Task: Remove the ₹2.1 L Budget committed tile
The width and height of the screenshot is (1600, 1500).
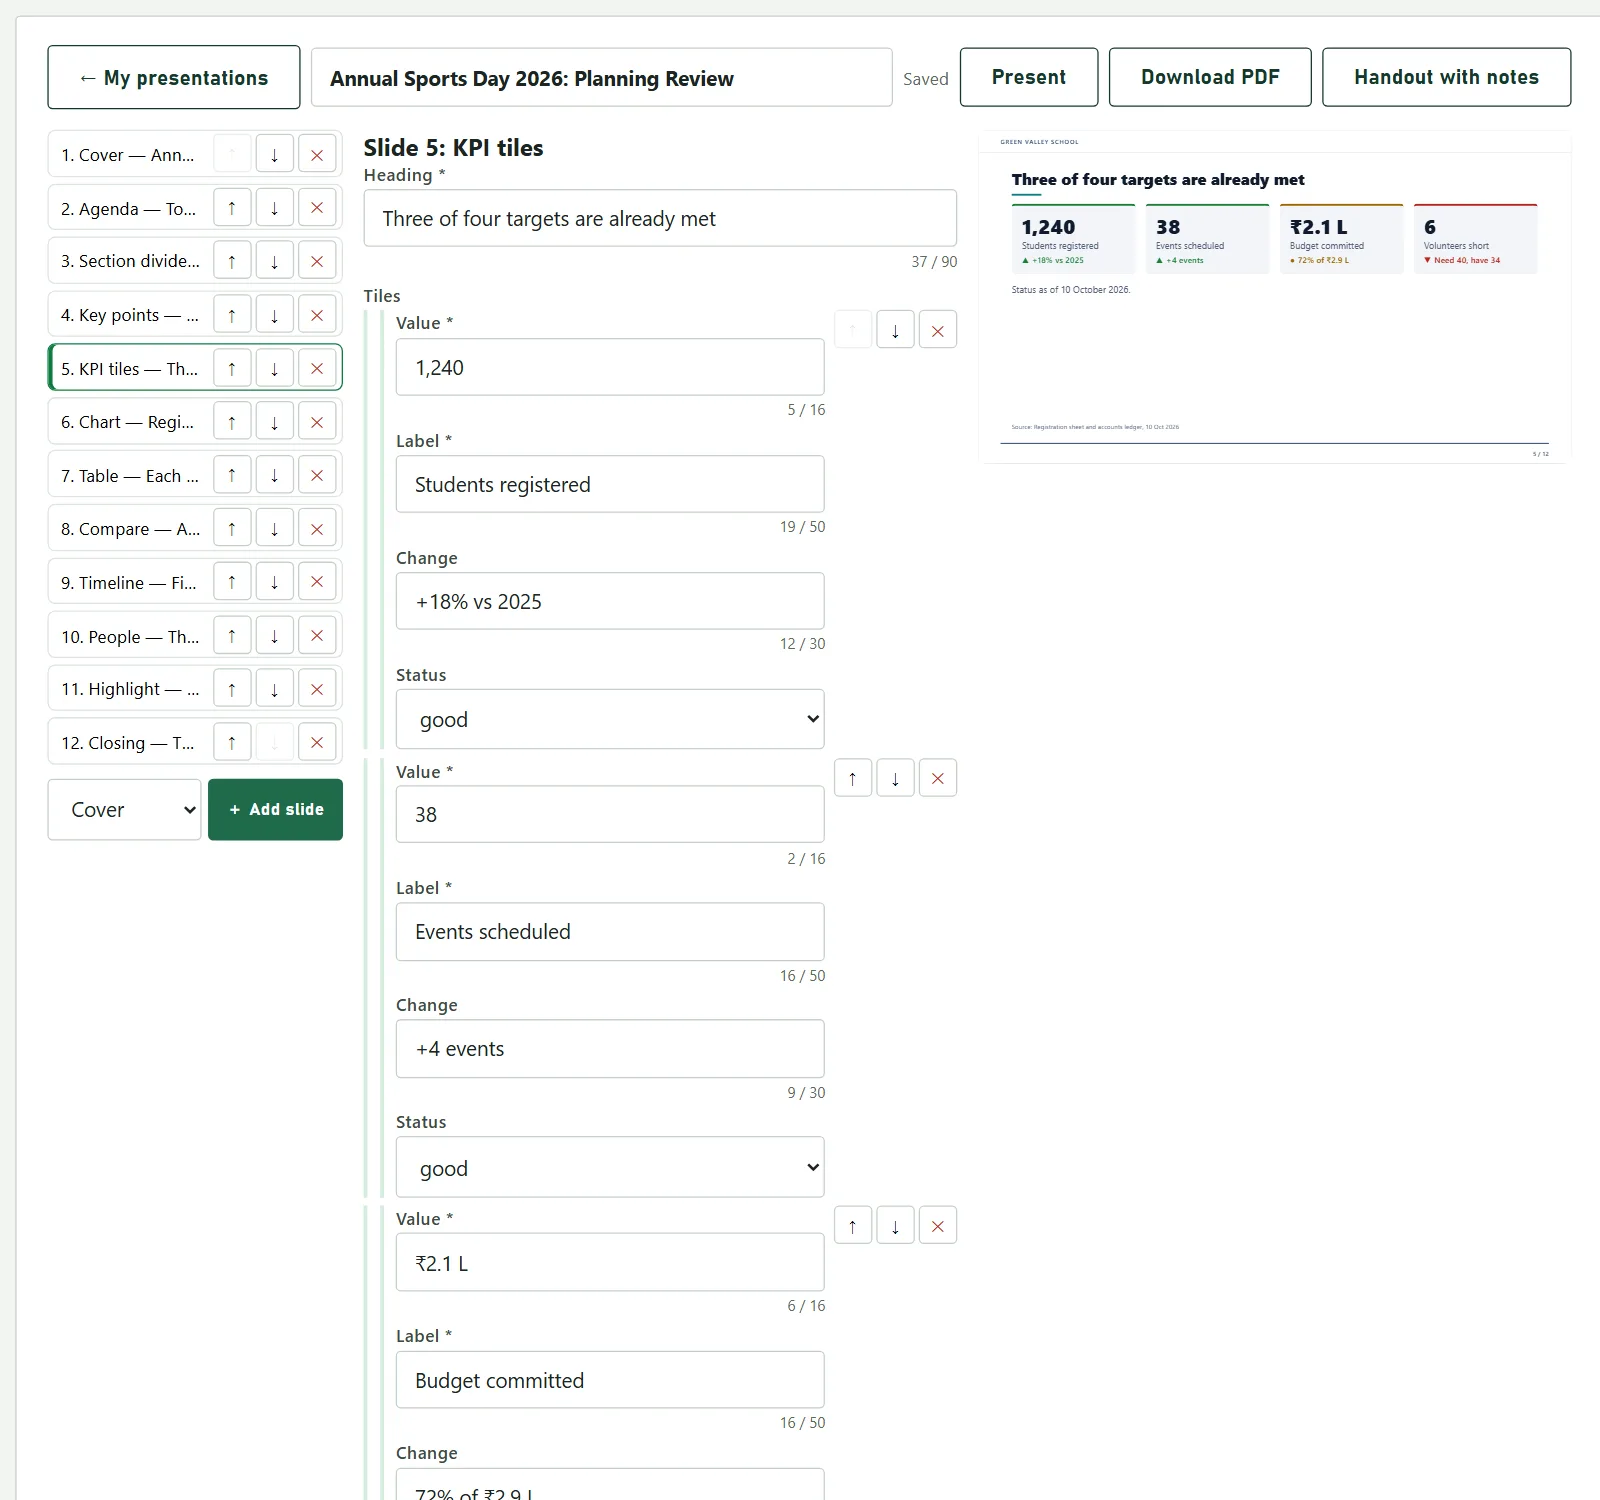Action: [x=938, y=1225]
